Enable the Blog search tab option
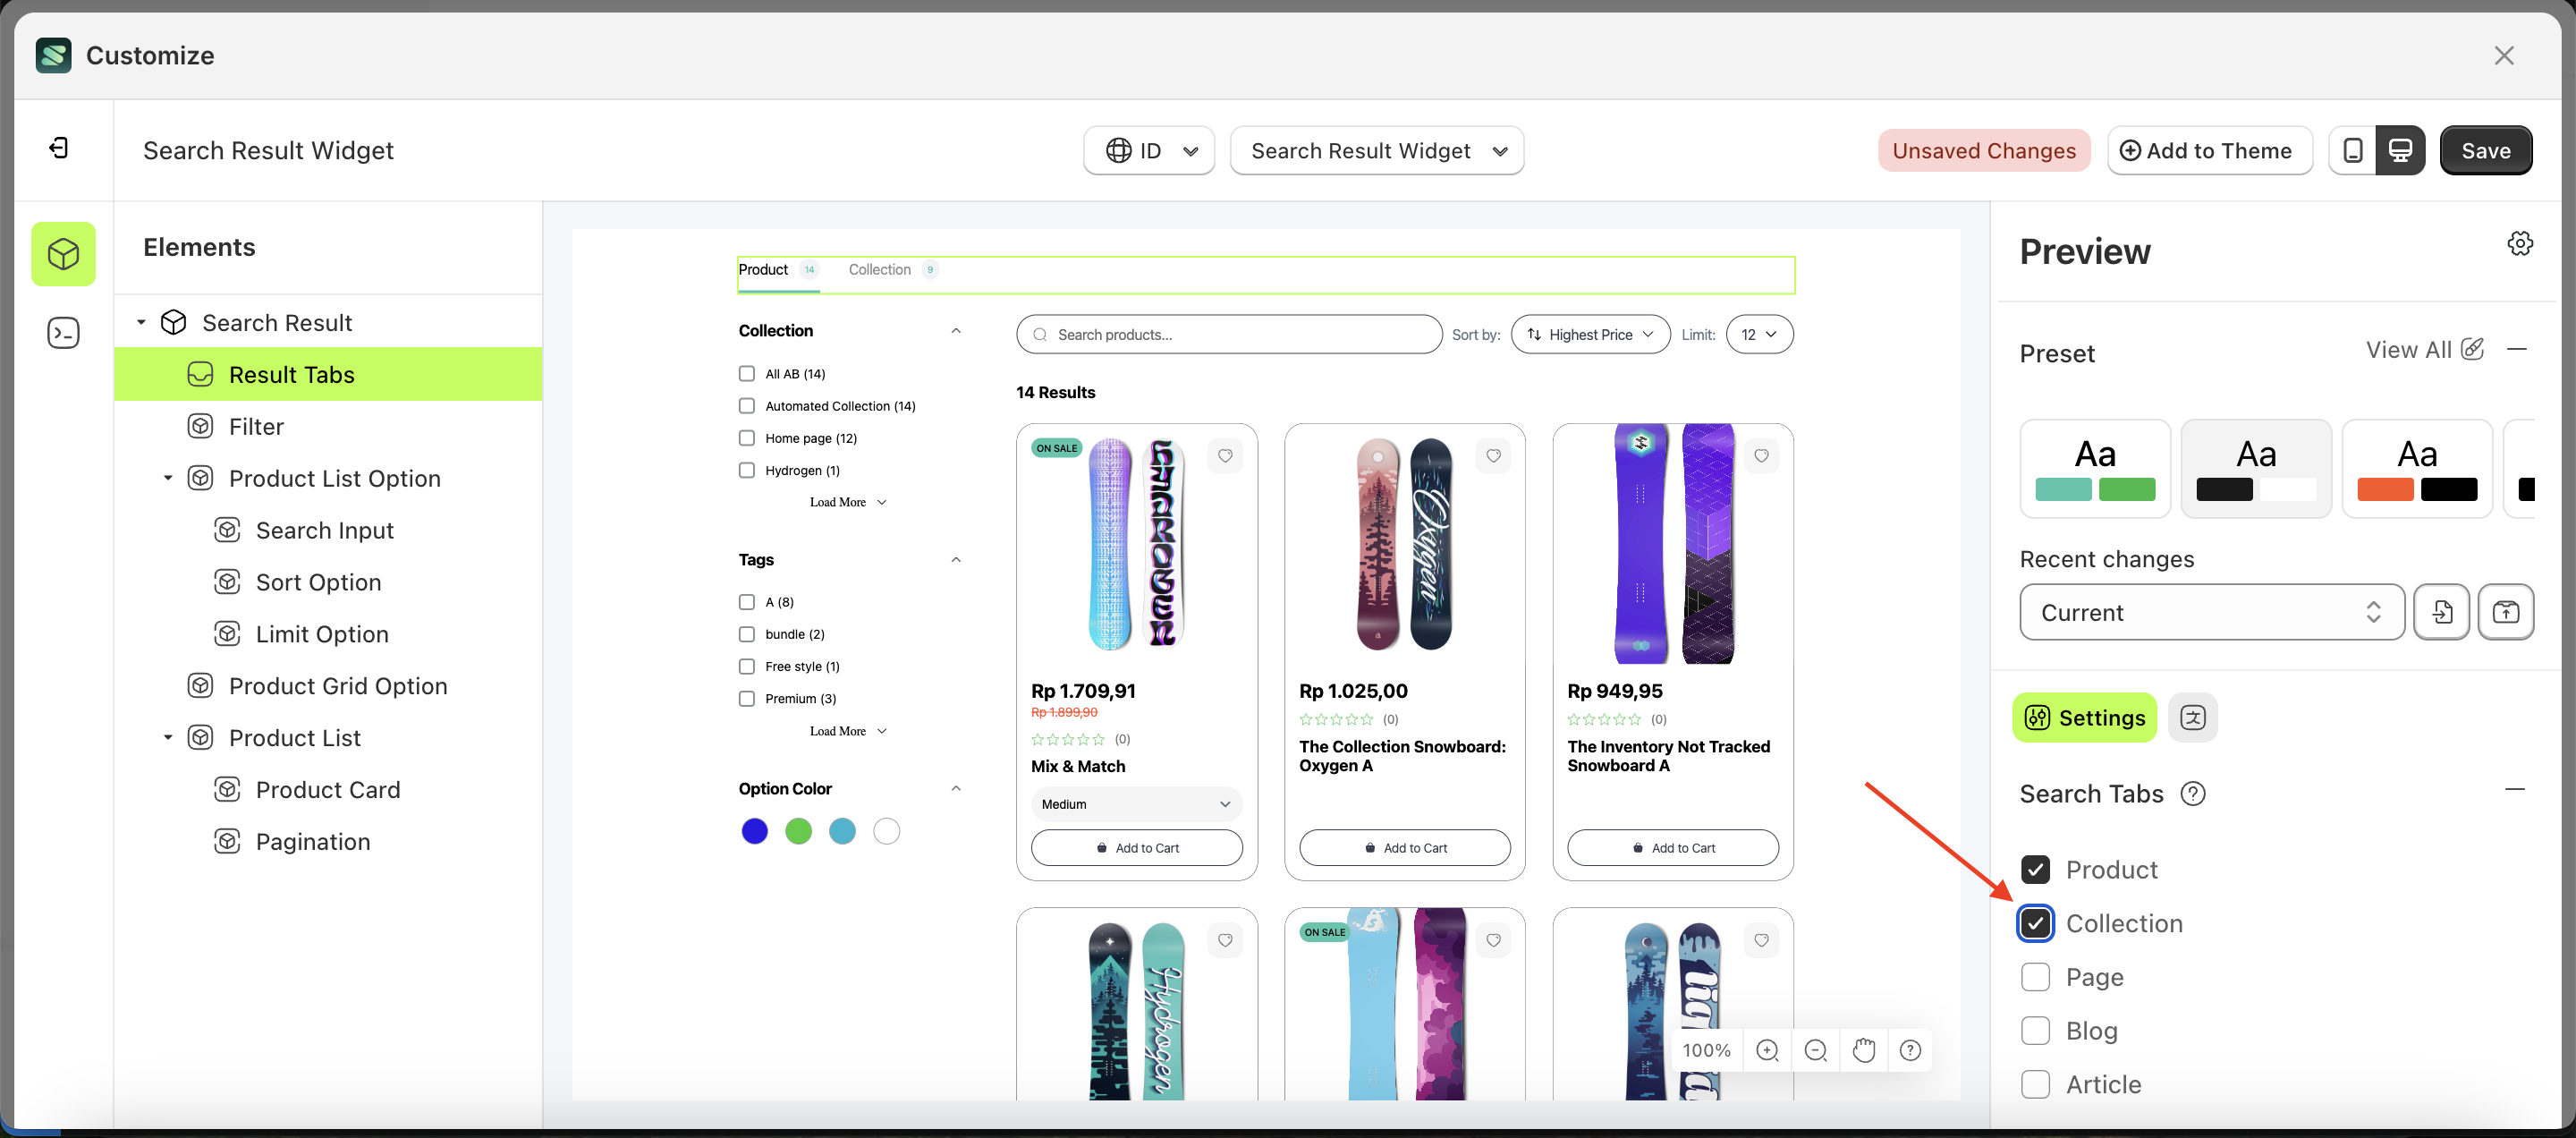The height and width of the screenshot is (1138, 2576). [2035, 1030]
